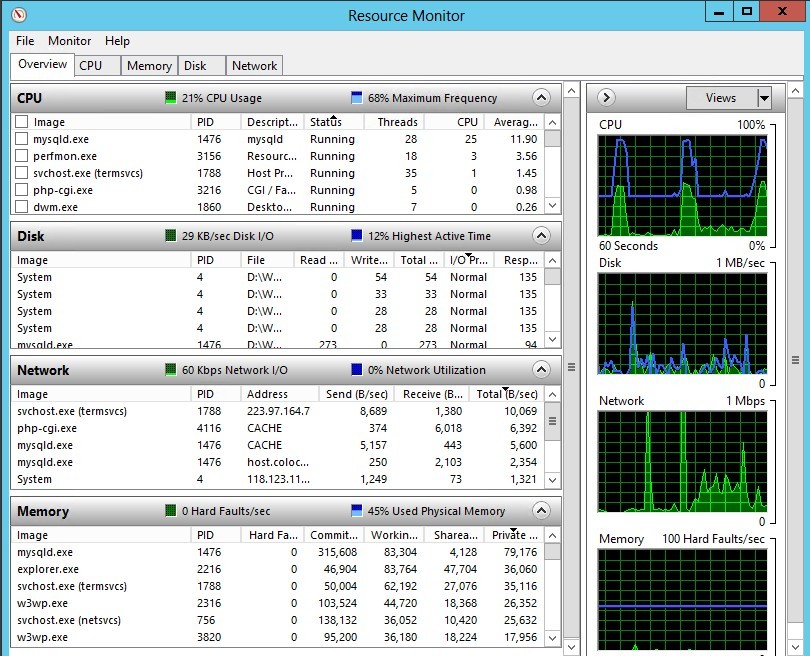Sort CPU list by Threads column
This screenshot has width=810, height=656.
point(395,122)
